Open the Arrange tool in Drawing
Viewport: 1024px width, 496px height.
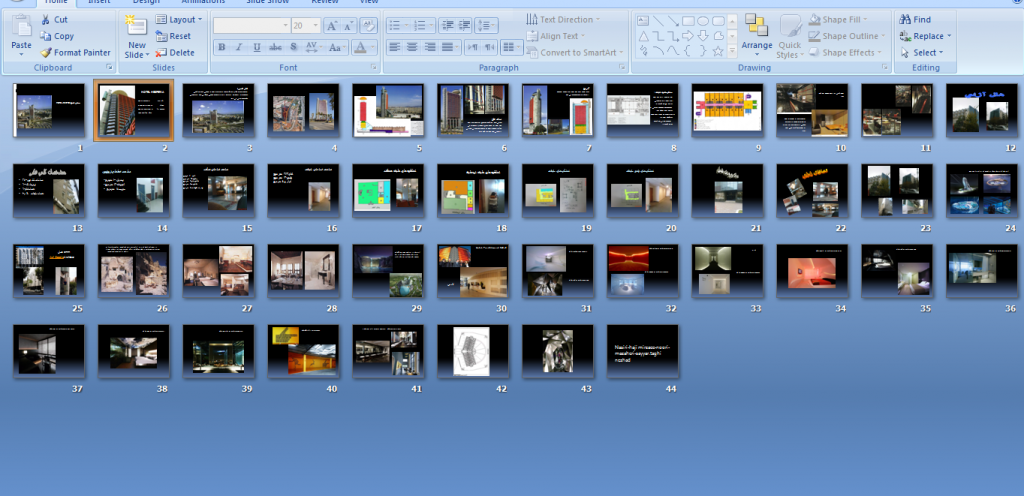[x=756, y=37]
